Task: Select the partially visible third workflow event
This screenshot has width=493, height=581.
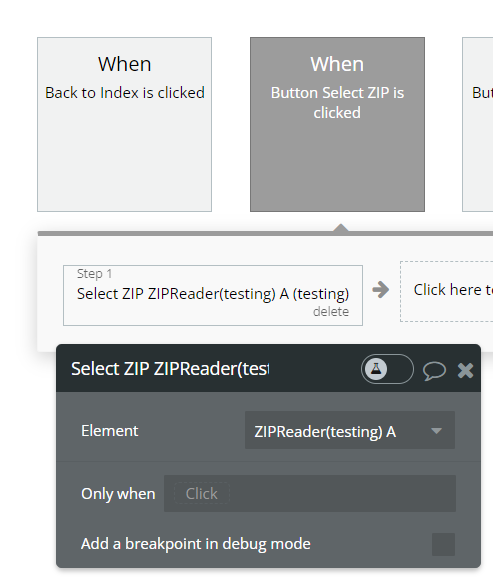Action: pos(477,124)
